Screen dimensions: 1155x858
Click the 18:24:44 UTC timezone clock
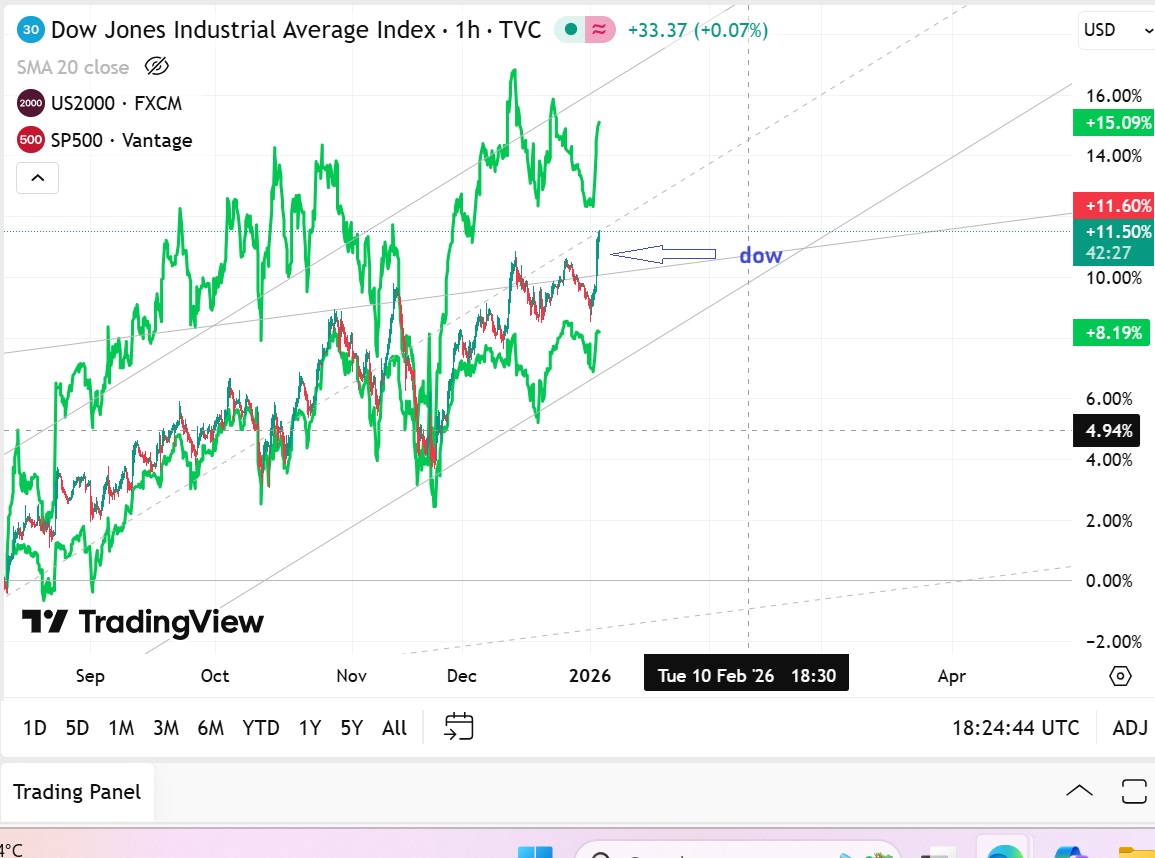pyautogui.click(x=1015, y=728)
